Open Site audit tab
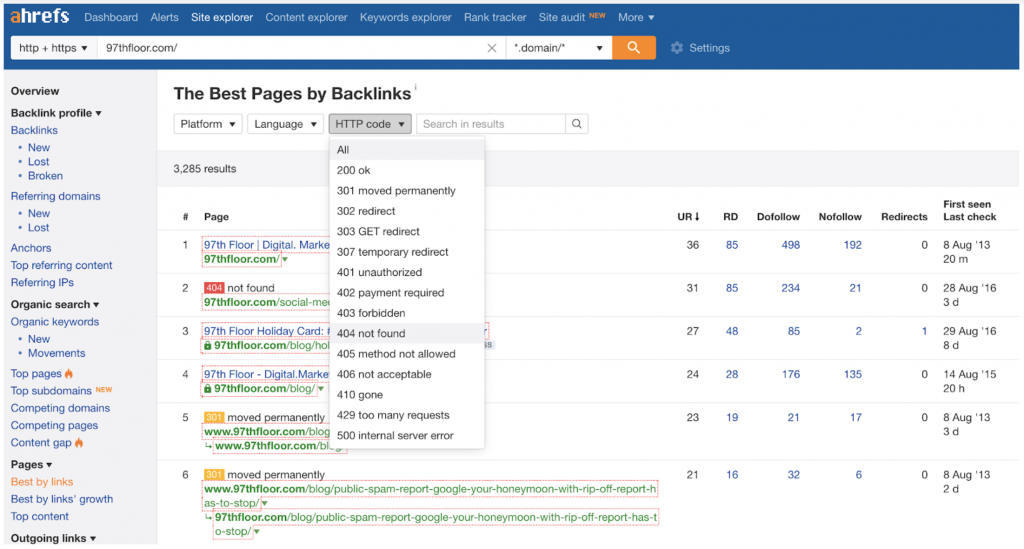1024x549 pixels. (x=562, y=18)
